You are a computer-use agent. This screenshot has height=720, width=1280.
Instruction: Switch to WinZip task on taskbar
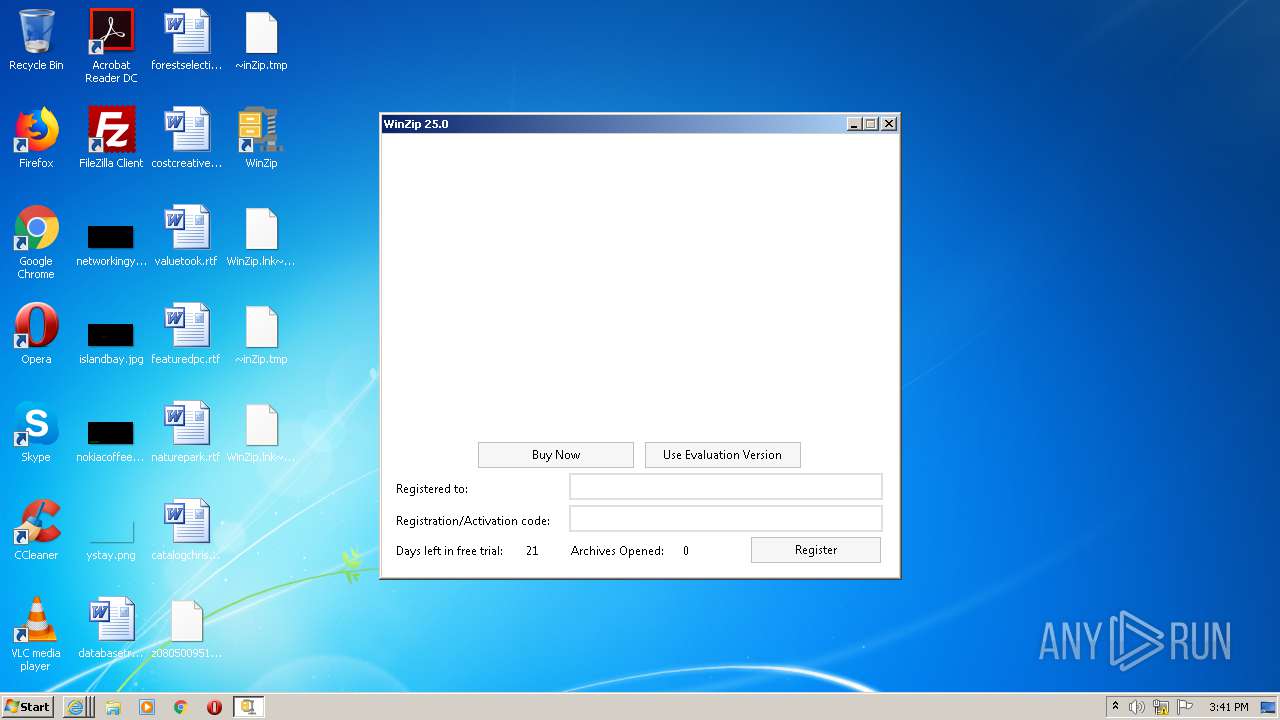pos(248,707)
